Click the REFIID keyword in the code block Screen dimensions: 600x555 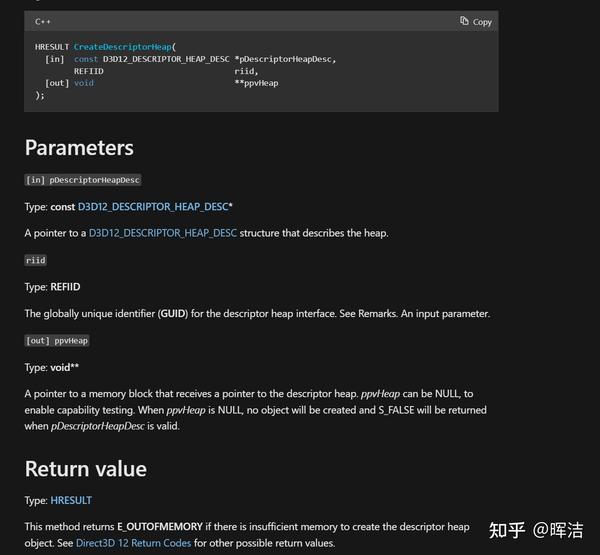point(88,71)
